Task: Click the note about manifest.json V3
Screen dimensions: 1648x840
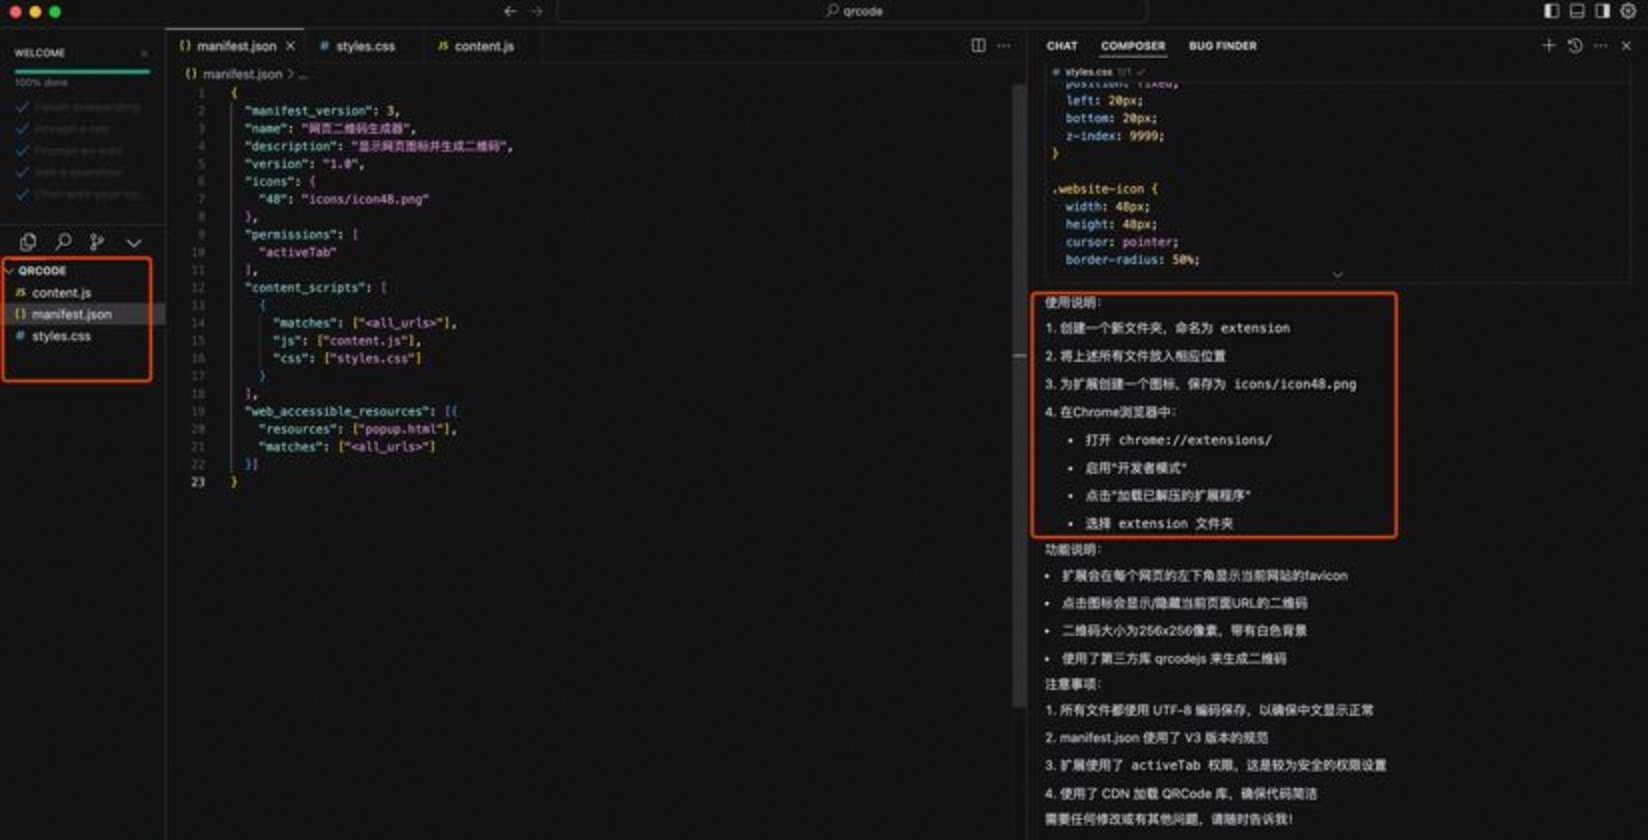Action: [x=1156, y=738]
